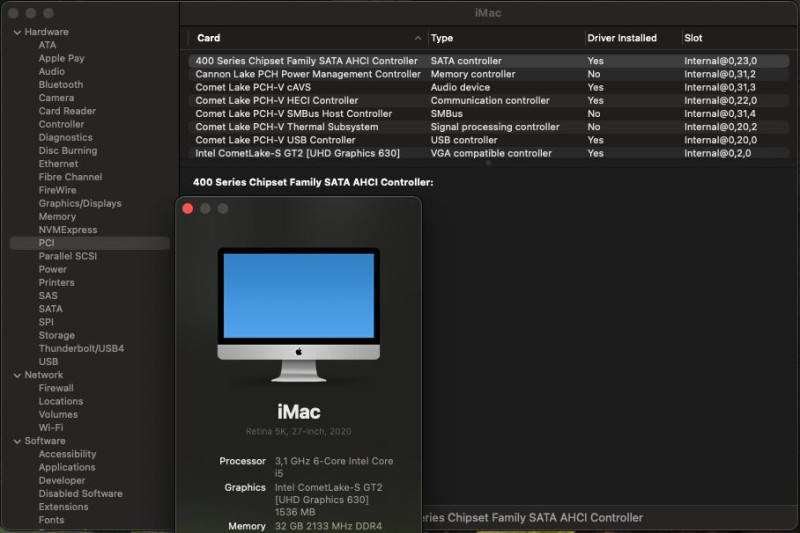Sort by the Slot column header
This screenshot has height=533, width=800.
click(x=693, y=38)
